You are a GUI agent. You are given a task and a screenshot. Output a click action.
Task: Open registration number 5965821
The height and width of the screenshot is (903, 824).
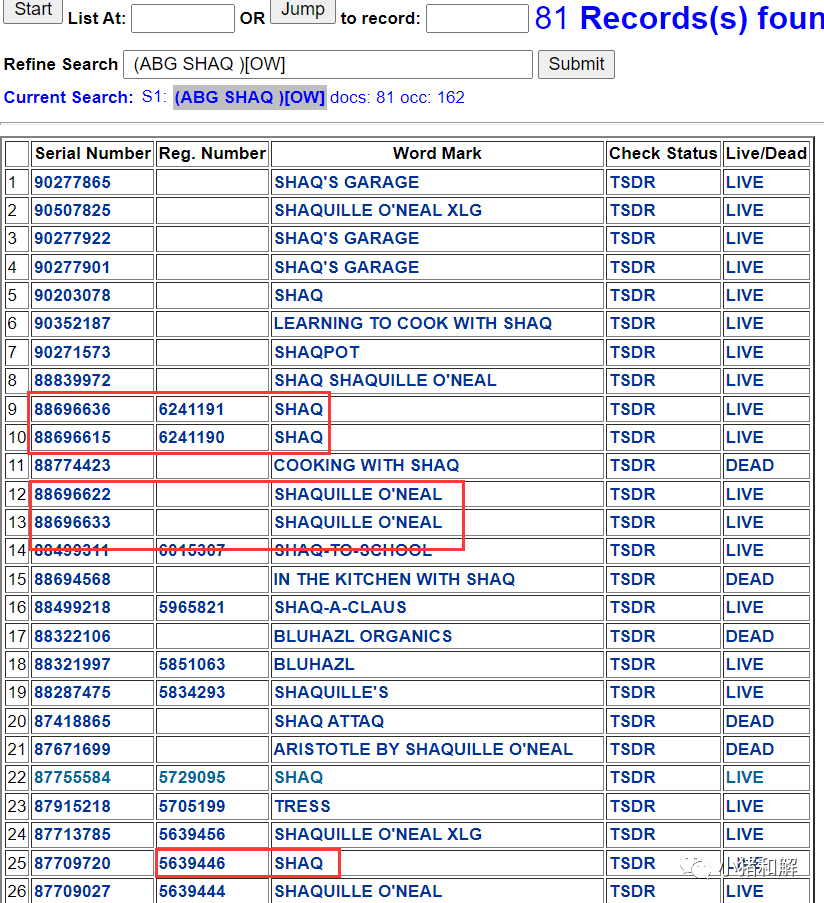191,608
